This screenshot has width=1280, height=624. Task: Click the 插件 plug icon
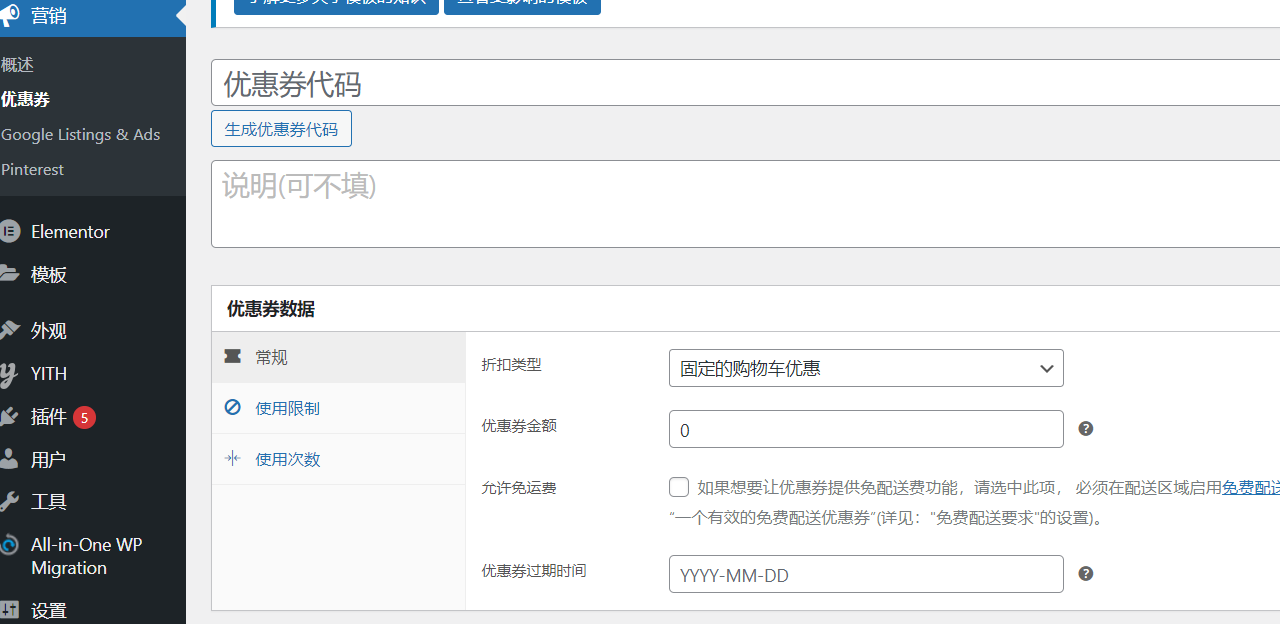[9, 417]
